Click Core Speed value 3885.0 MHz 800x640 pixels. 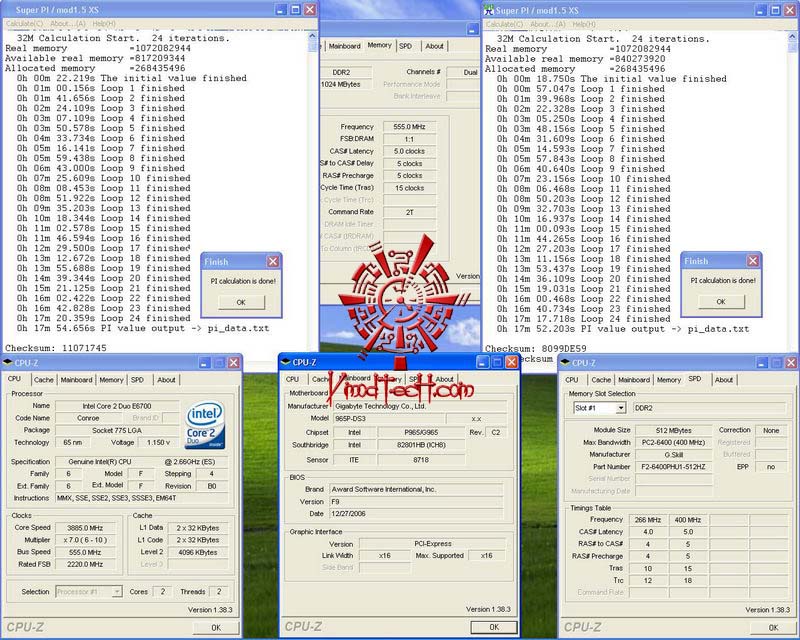(x=85, y=528)
